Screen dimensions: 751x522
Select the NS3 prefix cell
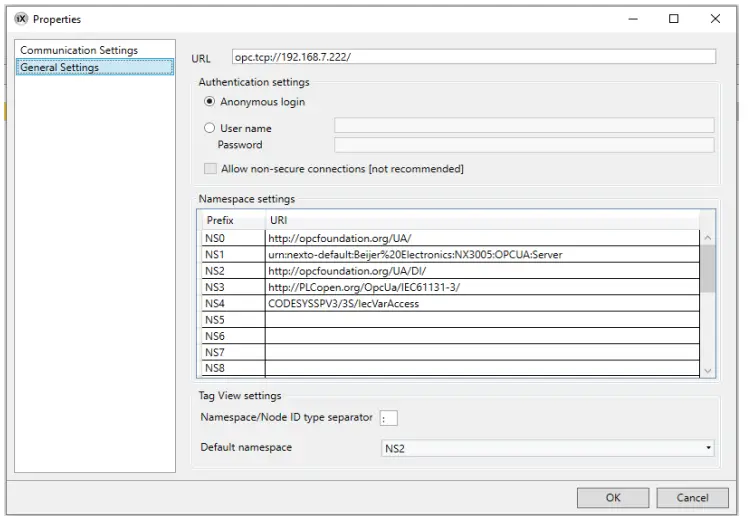(x=233, y=287)
